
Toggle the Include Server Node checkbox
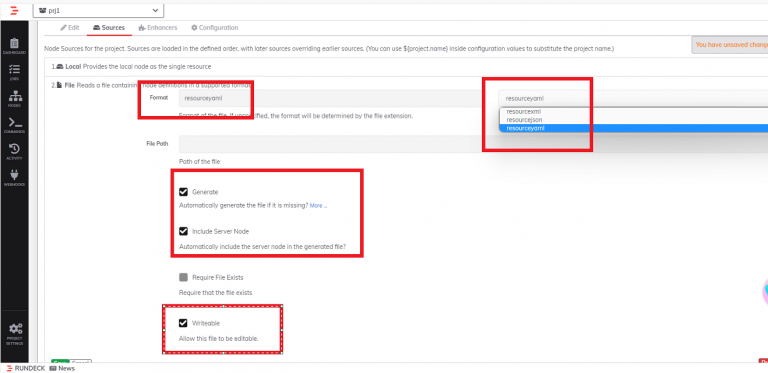point(184,231)
